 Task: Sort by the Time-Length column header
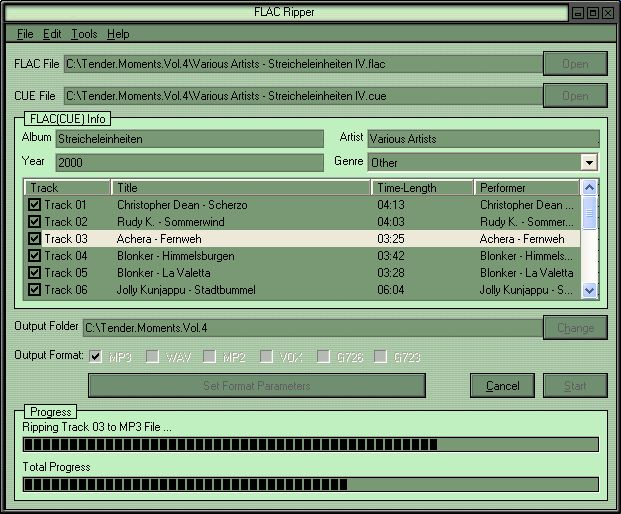pos(422,188)
